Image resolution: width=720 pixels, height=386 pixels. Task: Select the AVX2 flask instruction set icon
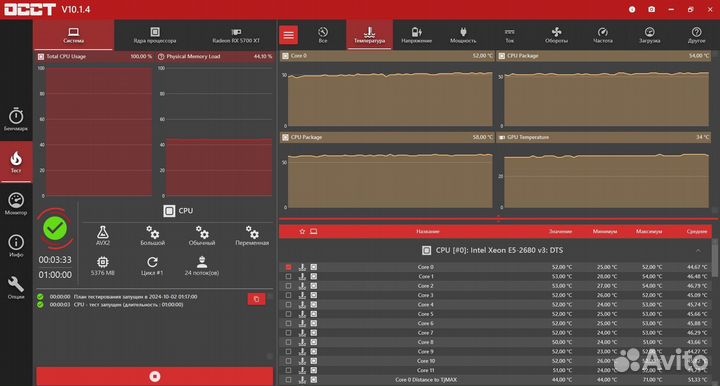click(102, 235)
